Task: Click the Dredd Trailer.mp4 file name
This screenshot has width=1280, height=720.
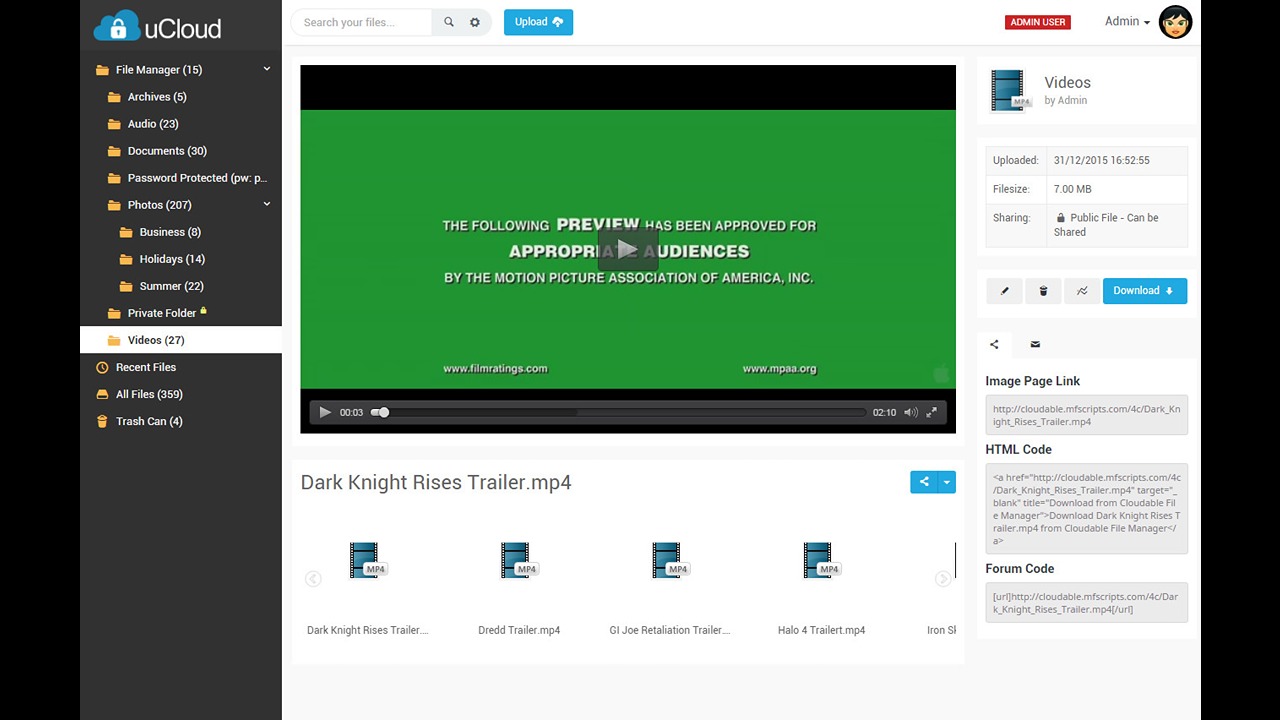Action: click(519, 630)
